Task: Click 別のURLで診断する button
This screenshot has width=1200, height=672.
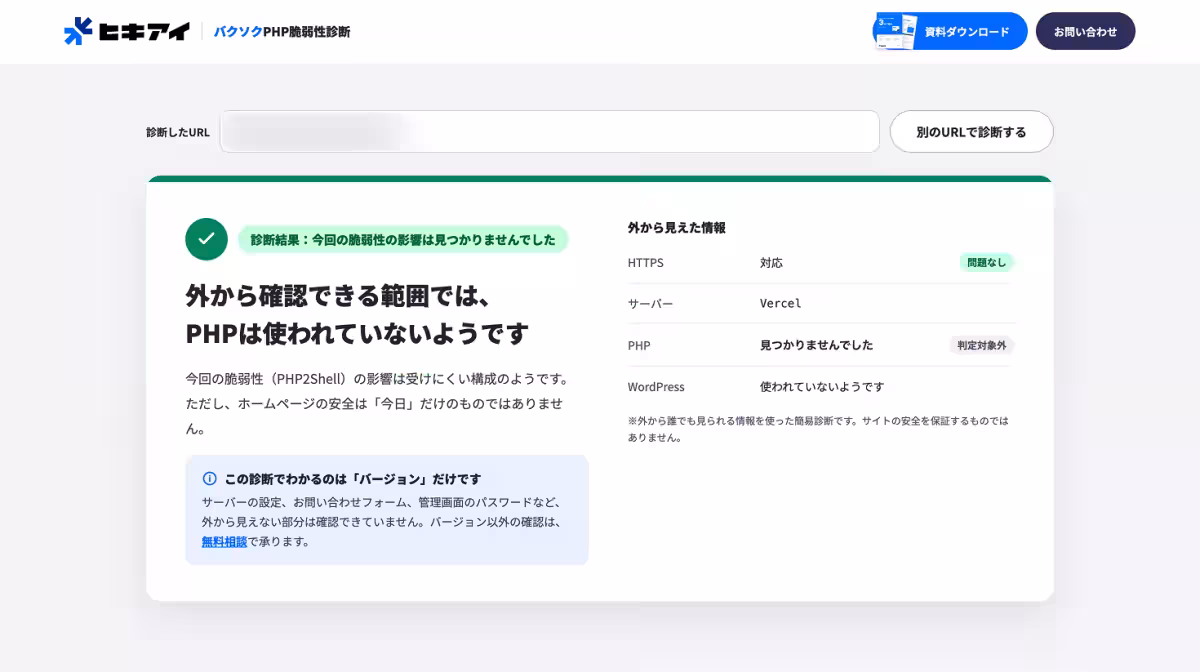Action: pyautogui.click(x=971, y=132)
